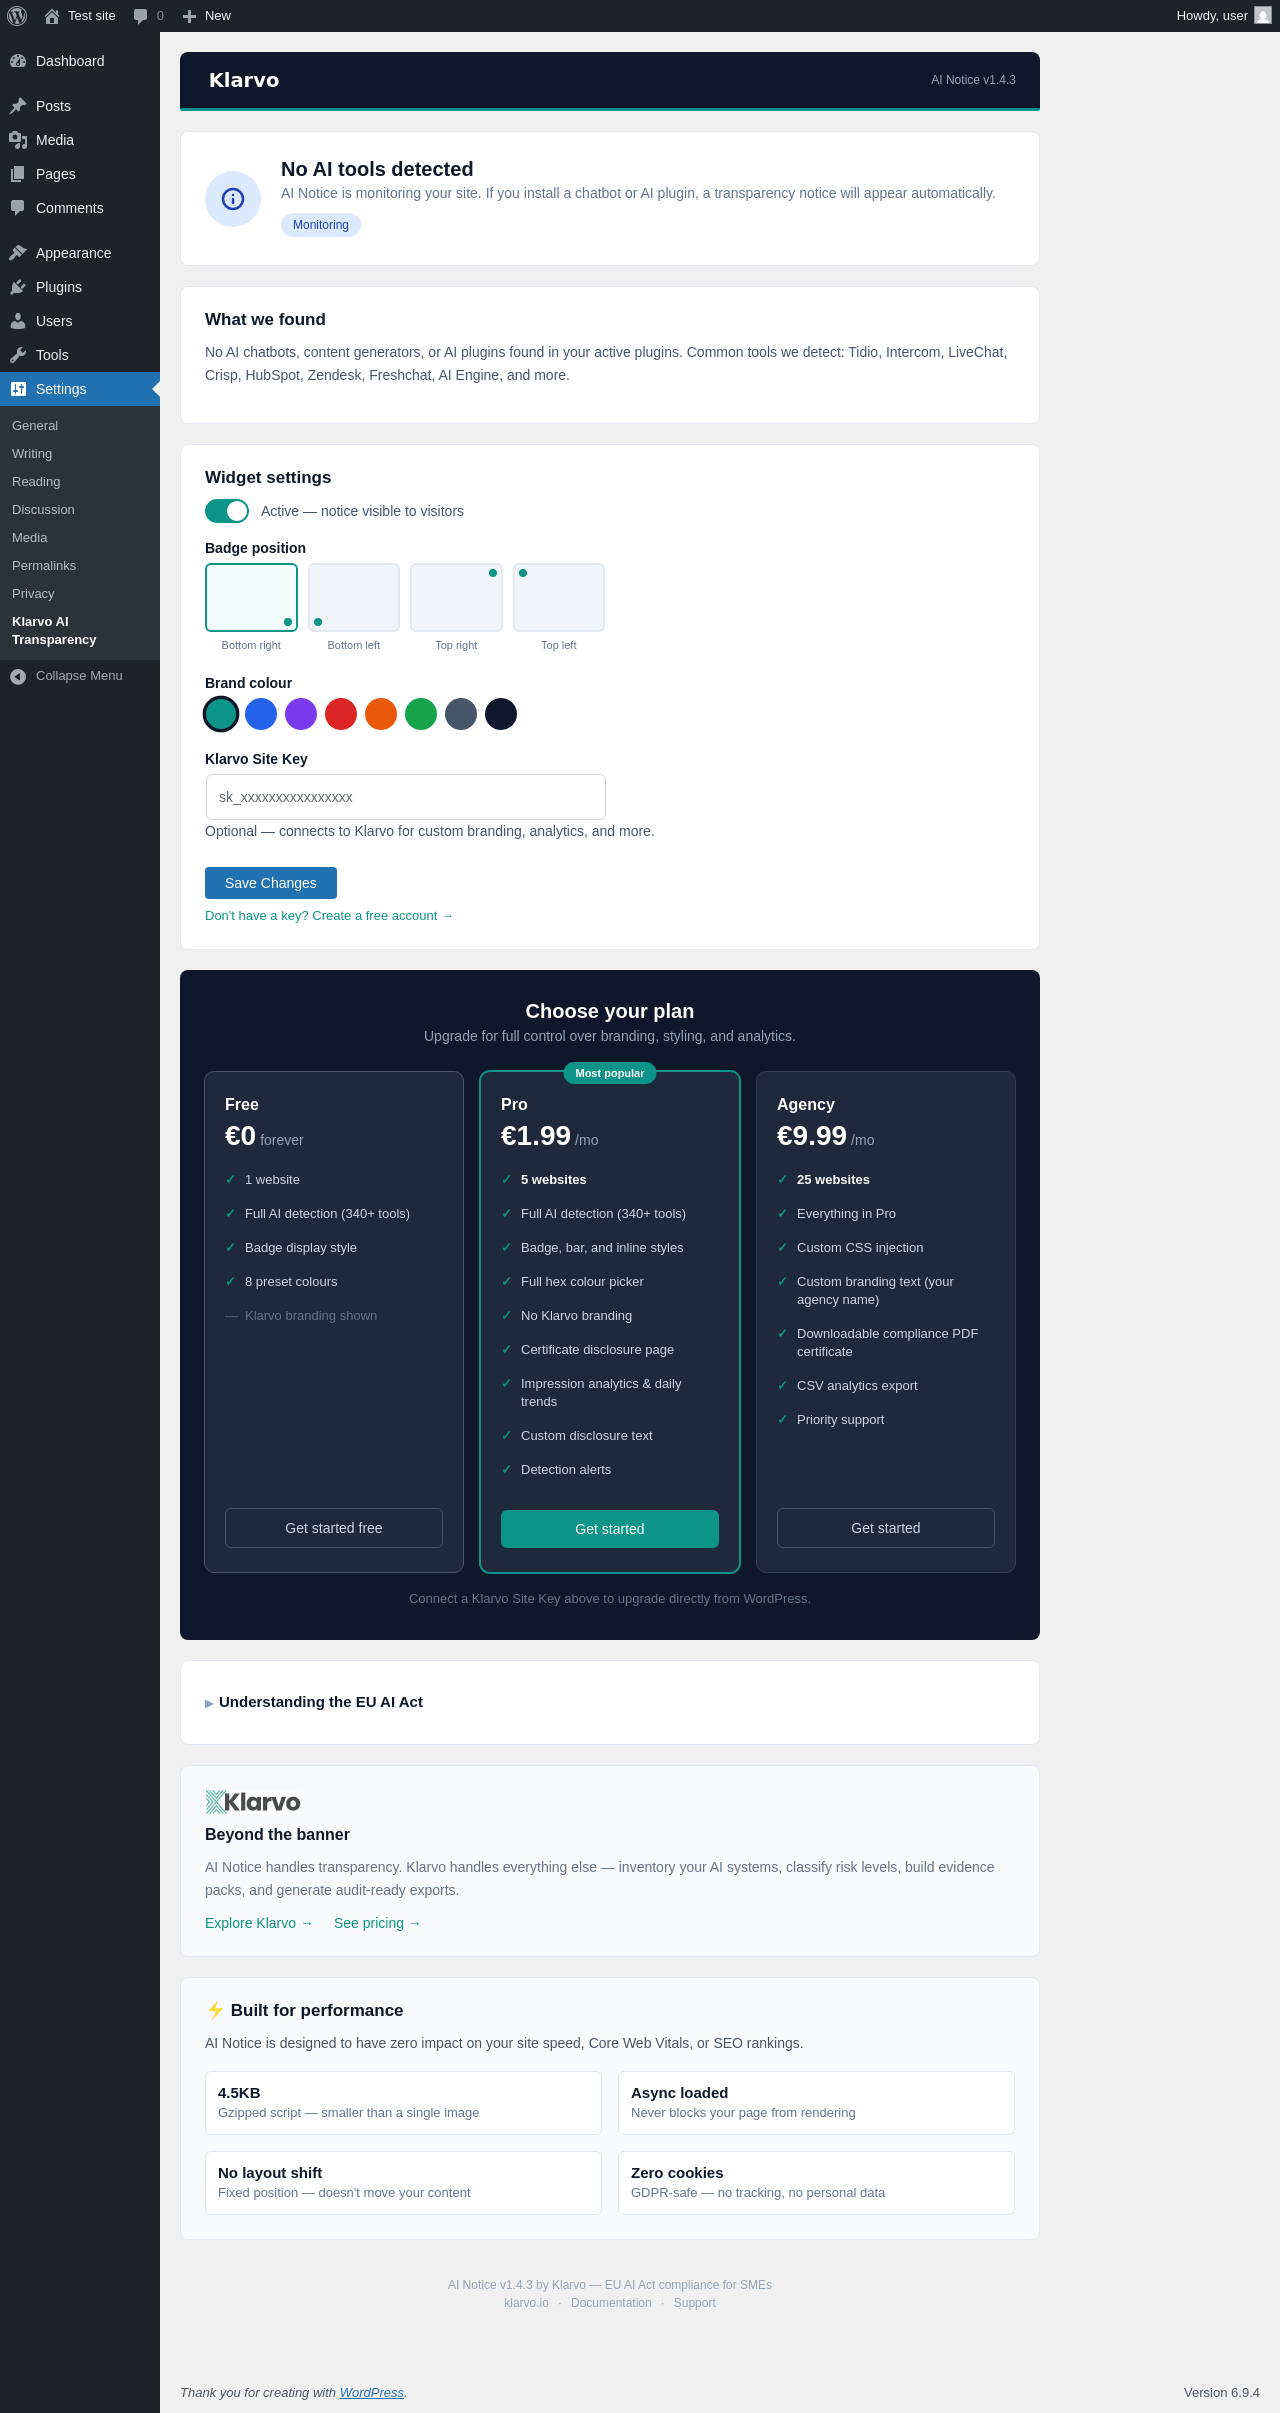This screenshot has width=1280, height=2413.
Task: Follow the See pricing link
Action: [x=378, y=1923]
